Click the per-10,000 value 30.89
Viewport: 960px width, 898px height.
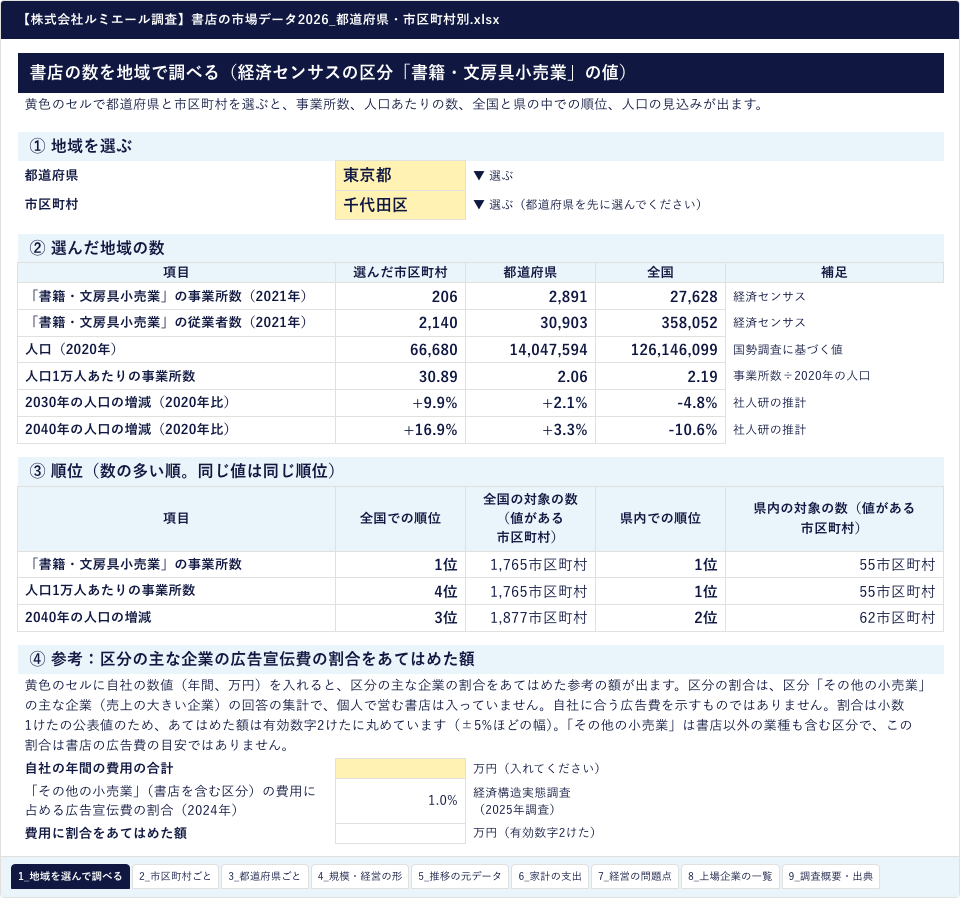400,376
